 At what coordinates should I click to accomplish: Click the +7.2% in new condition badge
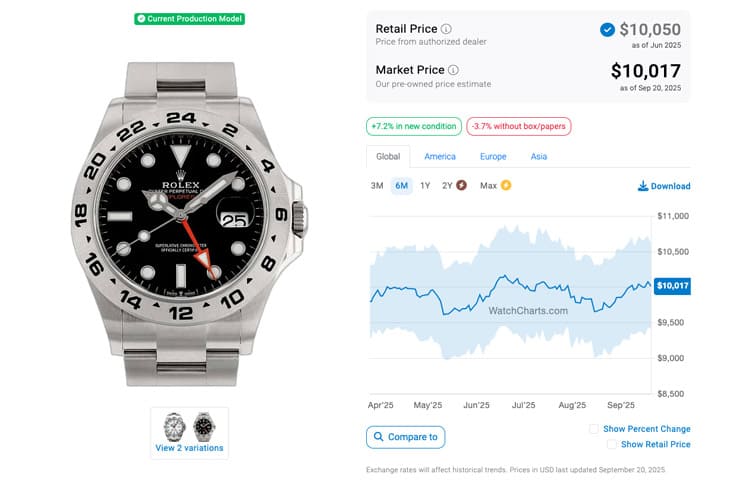(414, 126)
